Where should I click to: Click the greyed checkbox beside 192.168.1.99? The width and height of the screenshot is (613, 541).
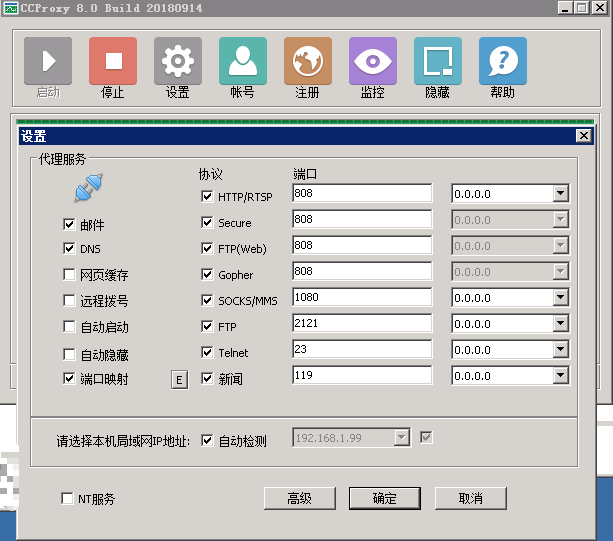coord(426,437)
